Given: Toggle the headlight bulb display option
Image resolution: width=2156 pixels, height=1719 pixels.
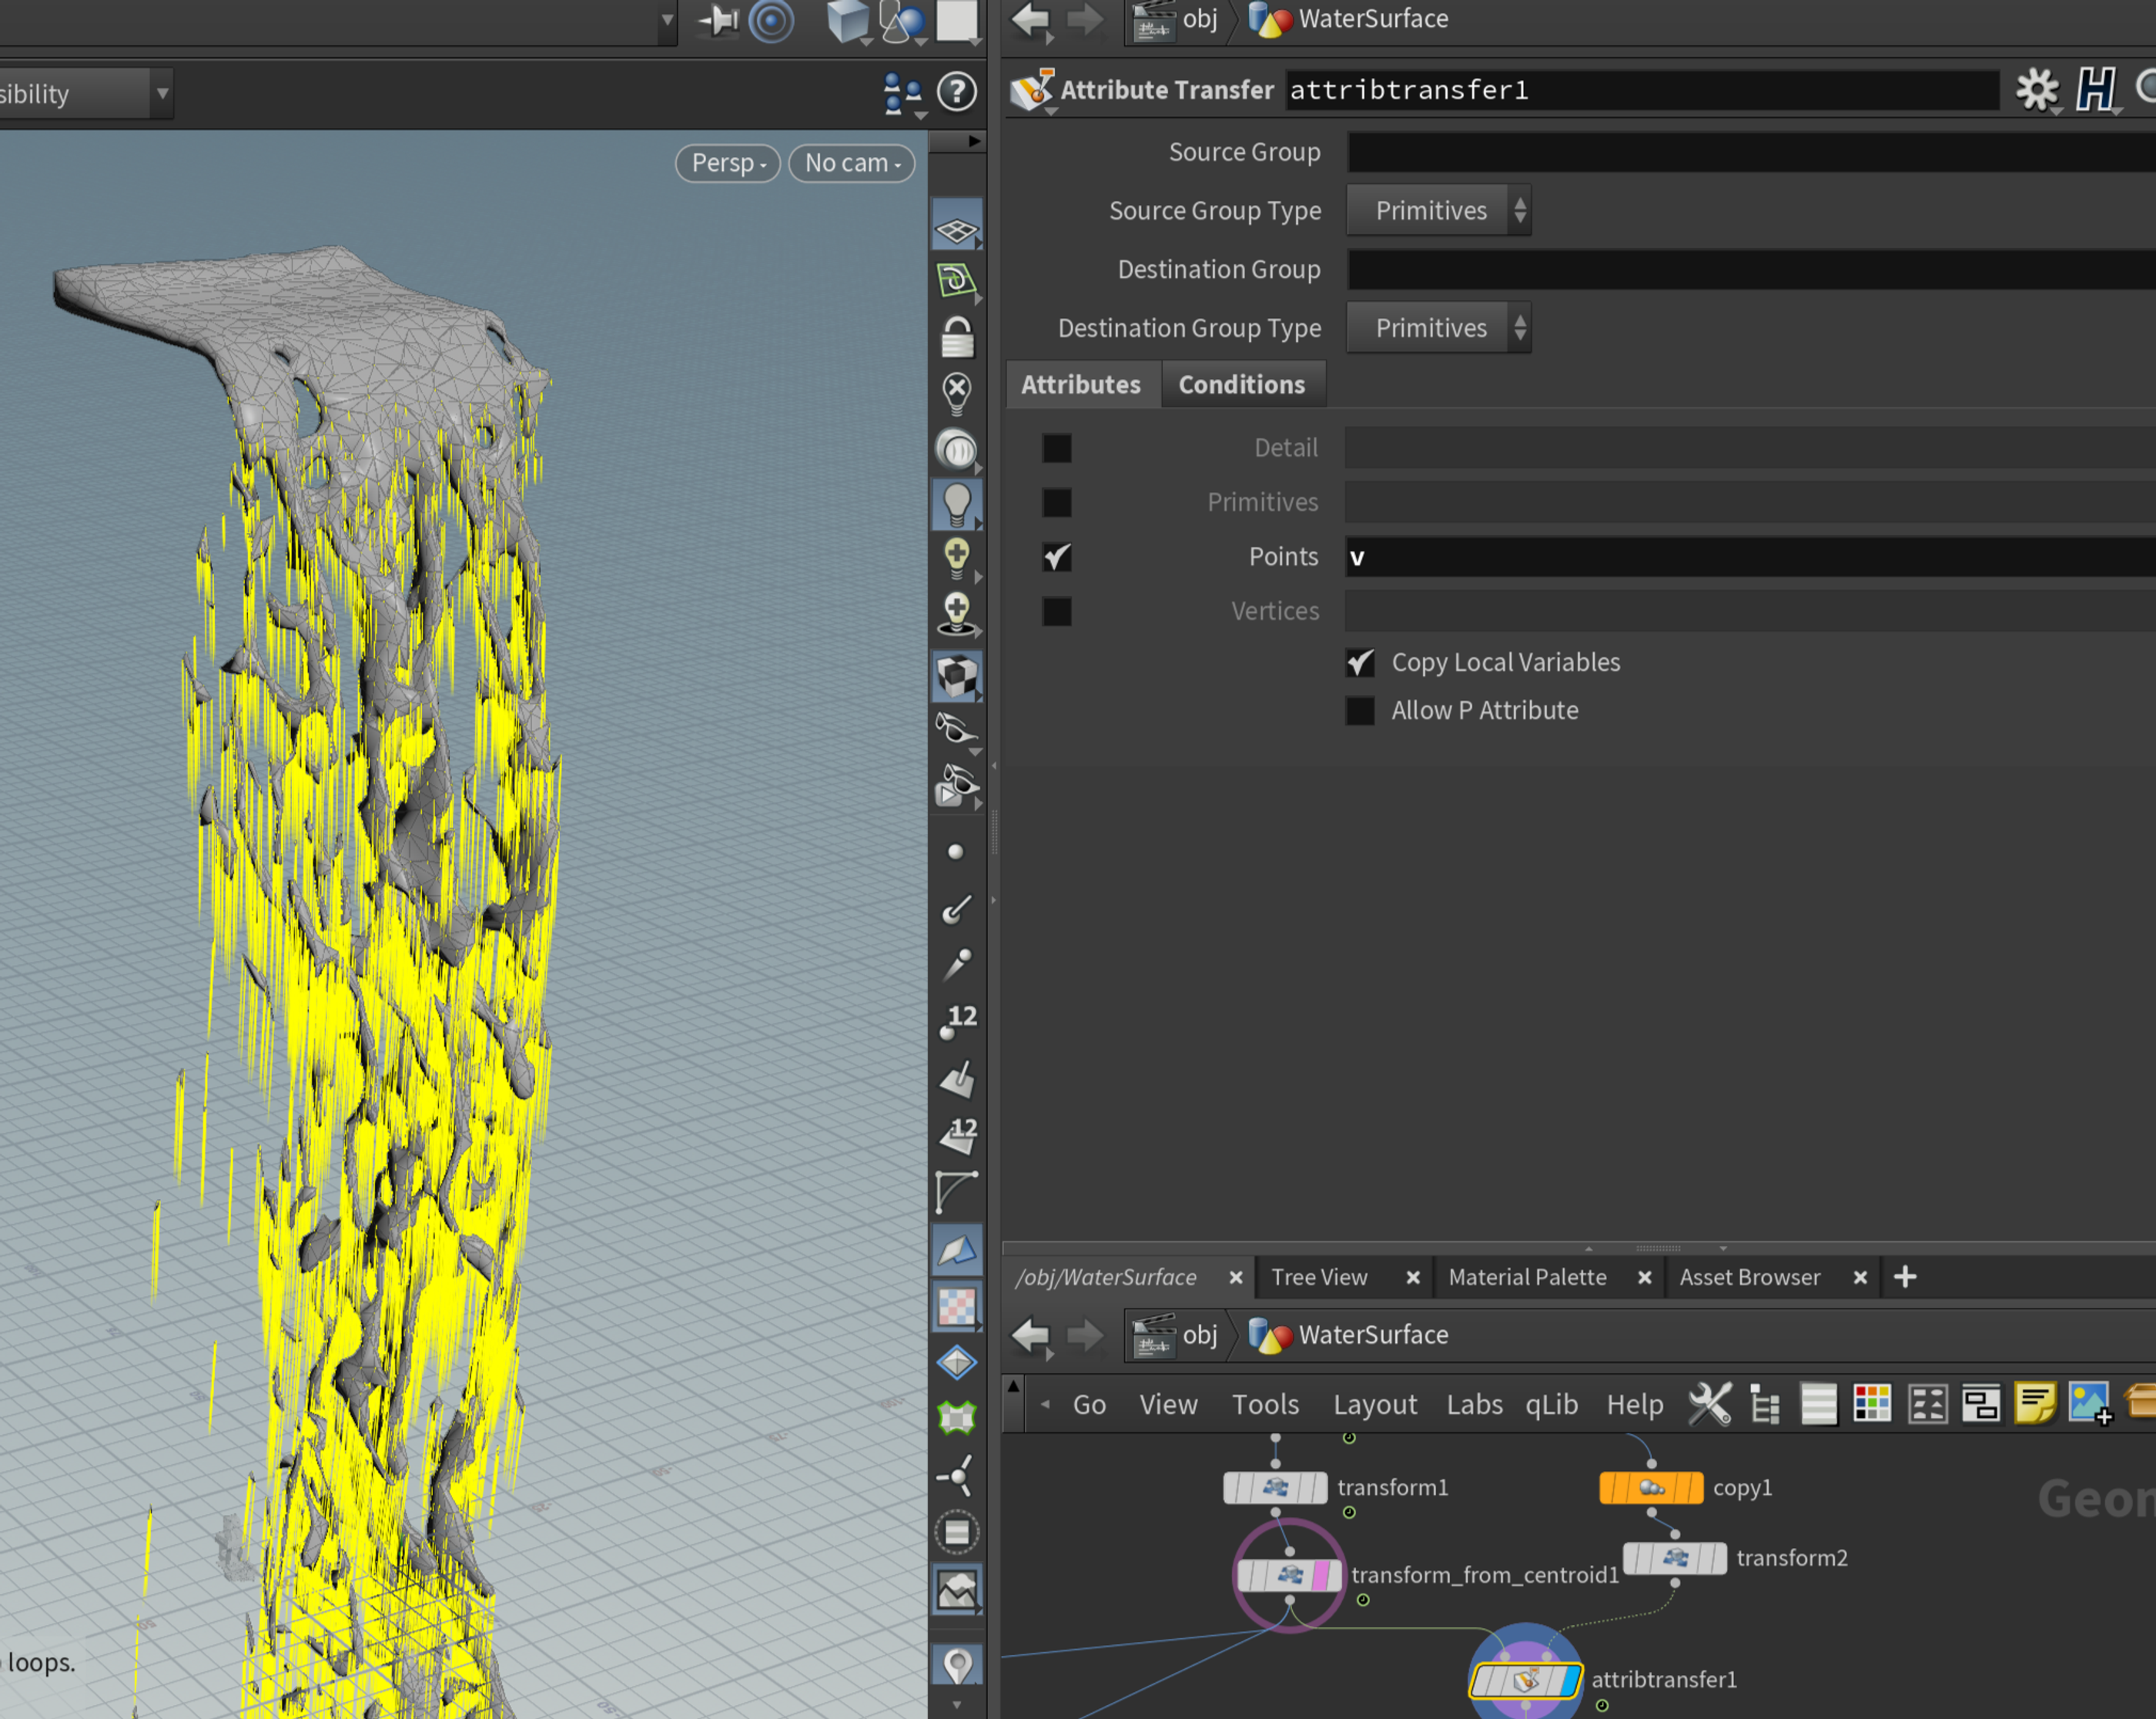Looking at the screenshot, I should [957, 505].
